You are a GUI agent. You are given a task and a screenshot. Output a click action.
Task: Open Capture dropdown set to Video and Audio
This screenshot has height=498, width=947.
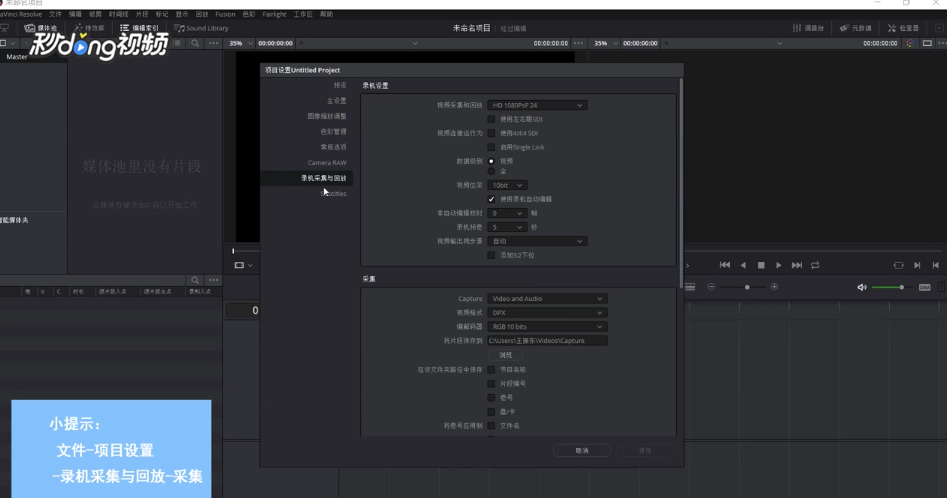[547, 299]
